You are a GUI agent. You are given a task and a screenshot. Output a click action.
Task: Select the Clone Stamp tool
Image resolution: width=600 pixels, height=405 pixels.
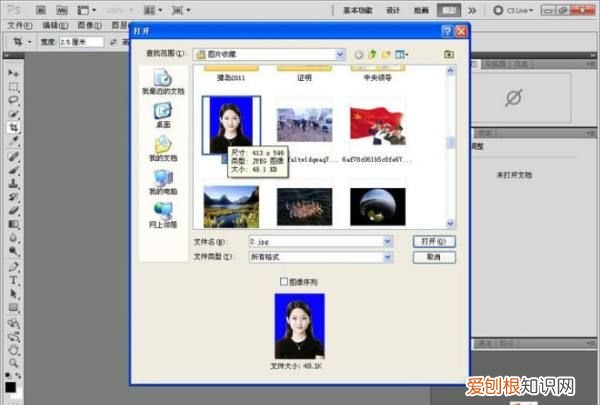coord(13,183)
